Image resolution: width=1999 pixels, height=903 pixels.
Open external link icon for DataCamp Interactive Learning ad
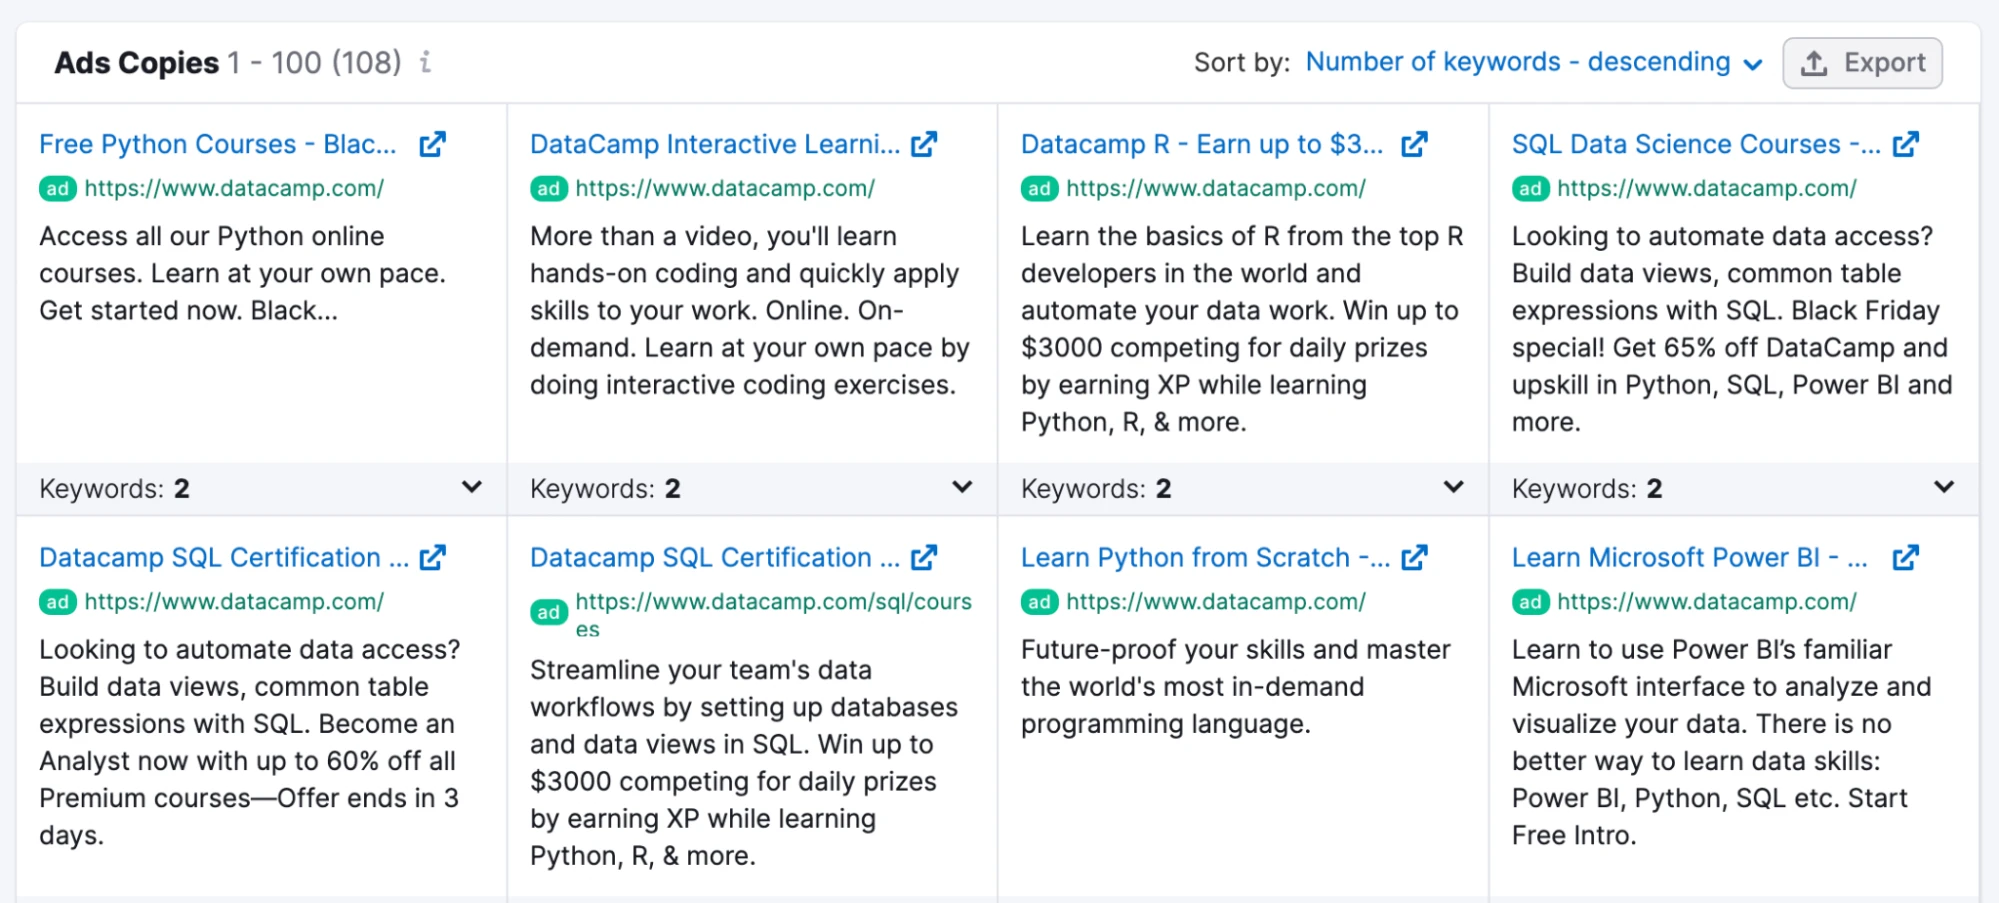(924, 144)
